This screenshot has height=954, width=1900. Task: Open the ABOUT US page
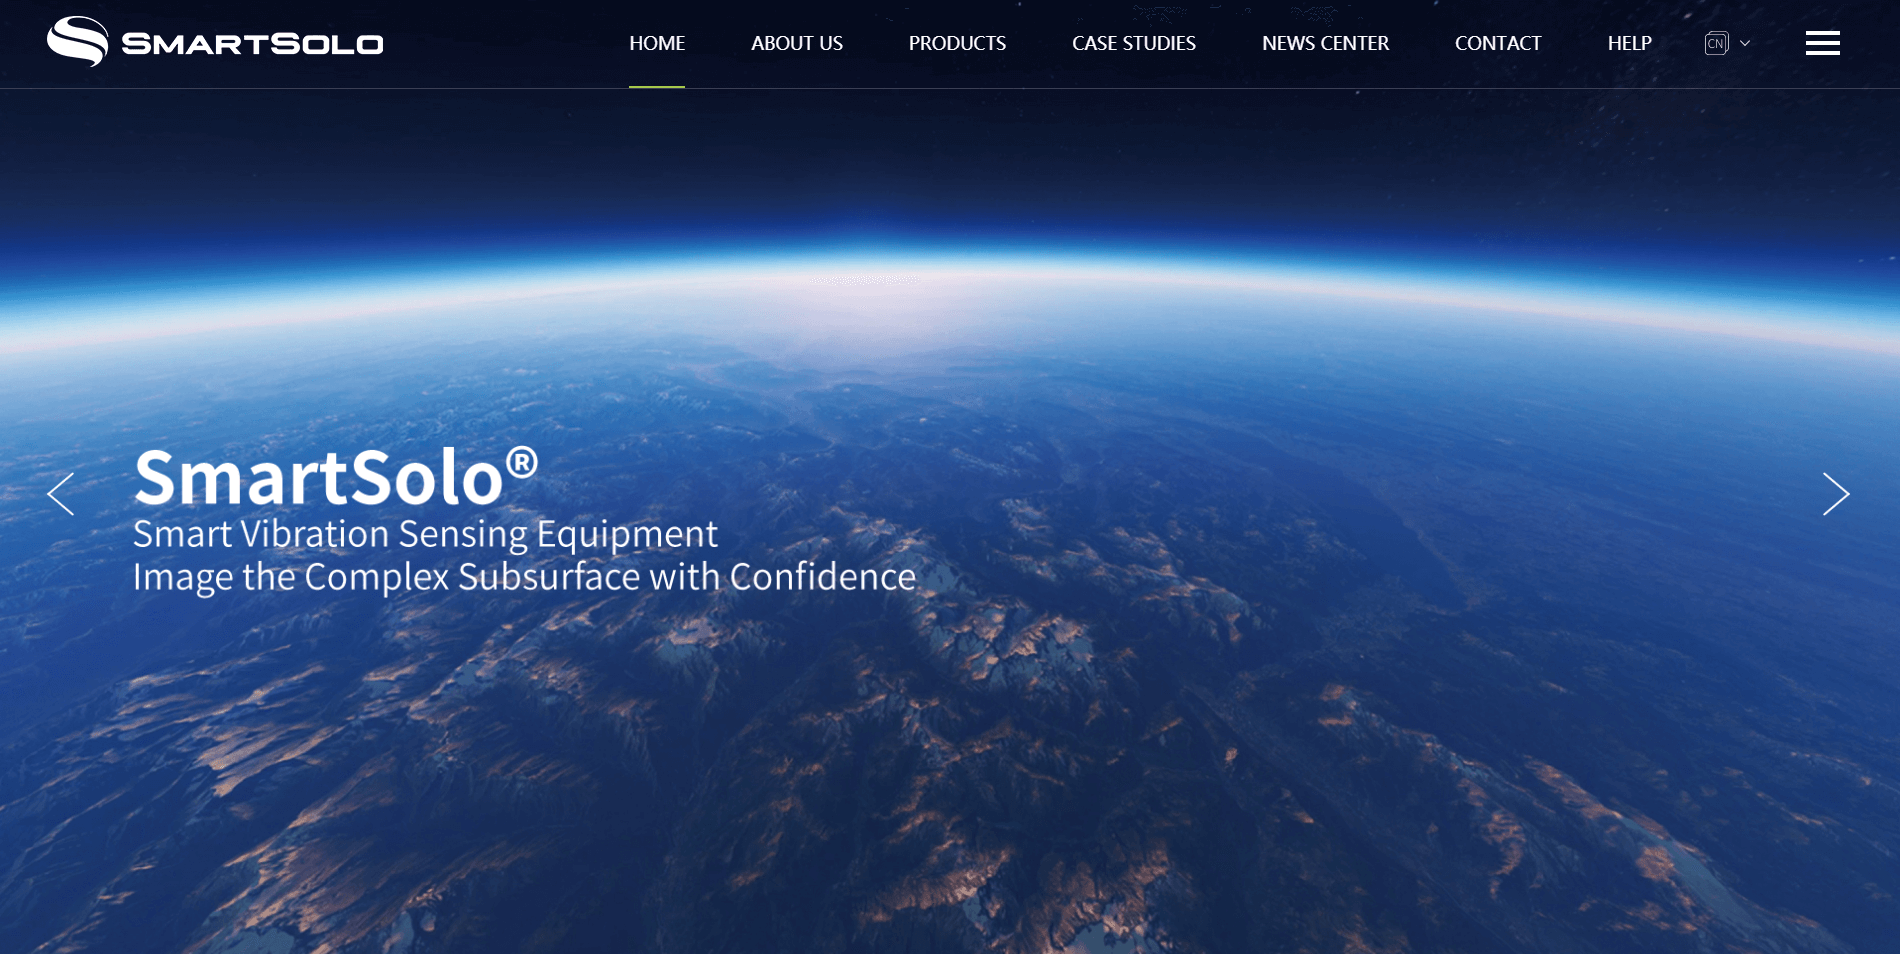tap(796, 43)
